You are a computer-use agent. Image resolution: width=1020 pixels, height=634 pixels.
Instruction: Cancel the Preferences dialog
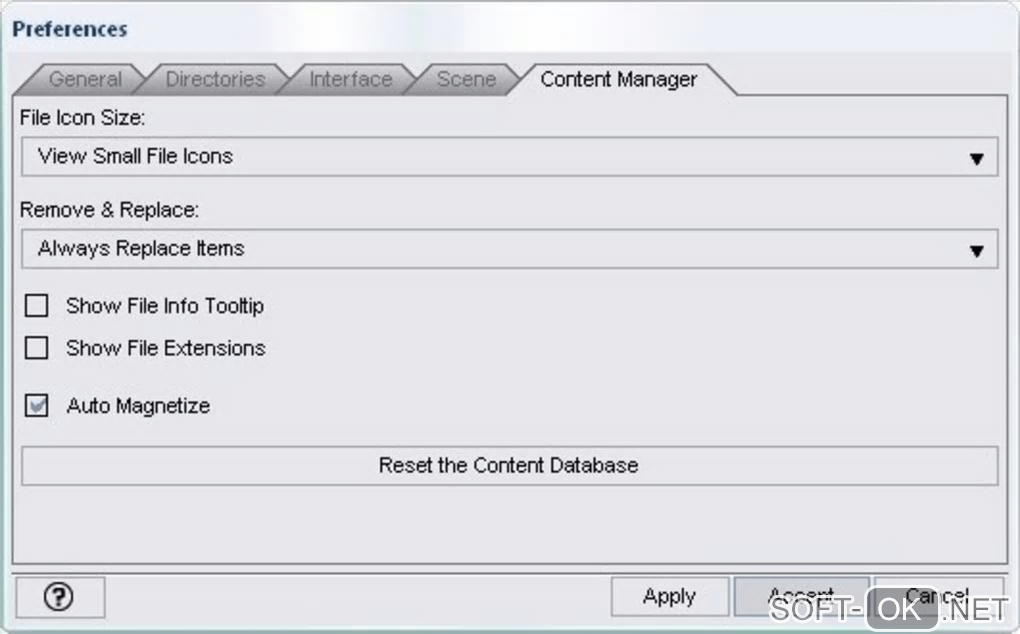click(938, 597)
